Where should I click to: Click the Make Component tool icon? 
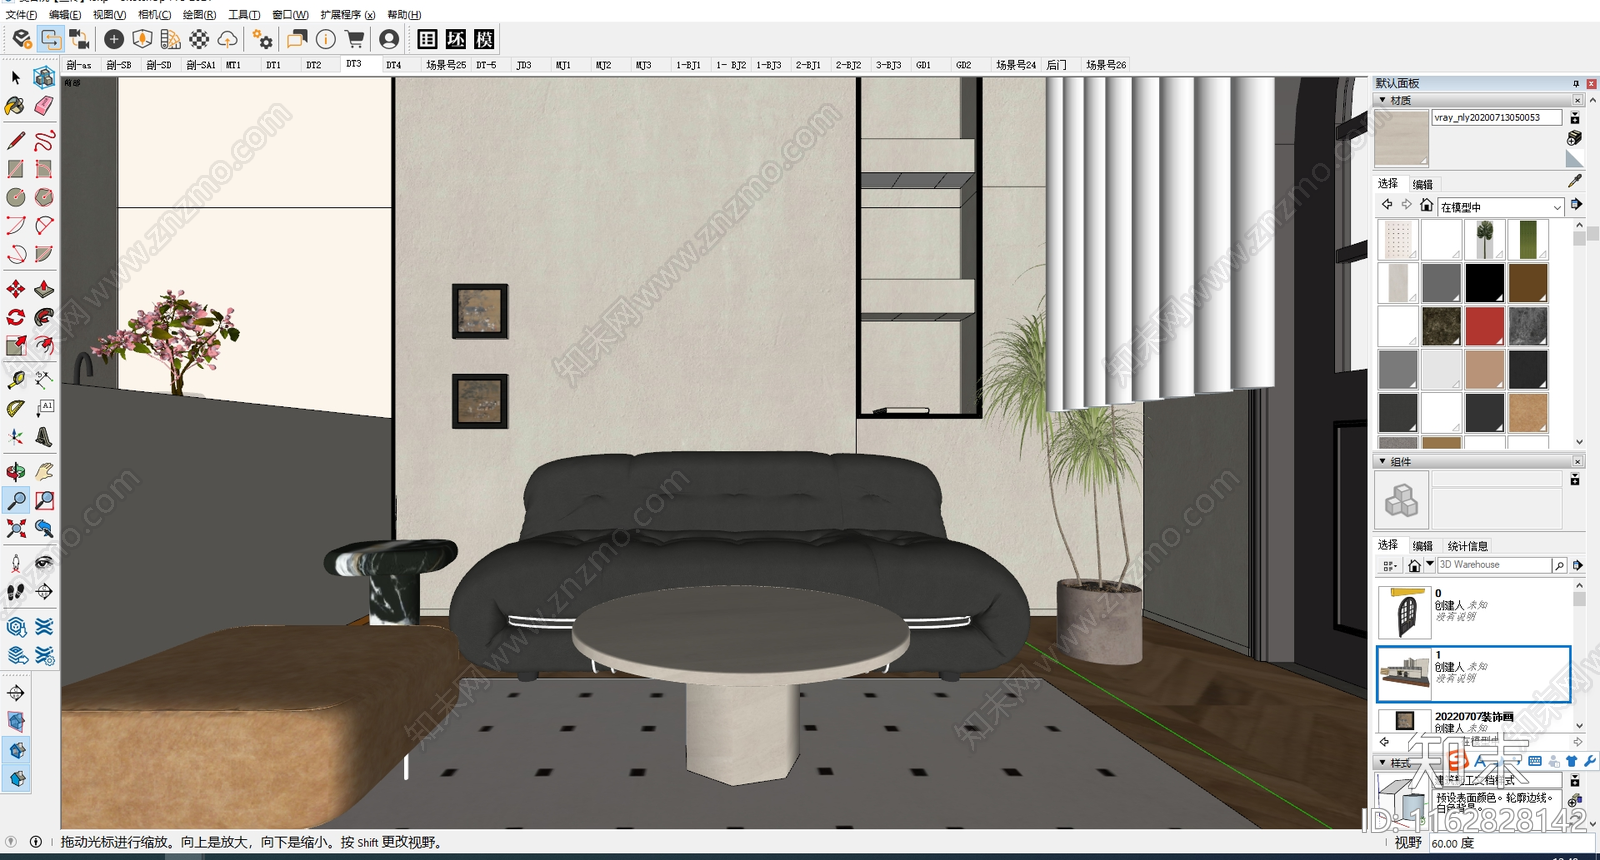point(44,77)
